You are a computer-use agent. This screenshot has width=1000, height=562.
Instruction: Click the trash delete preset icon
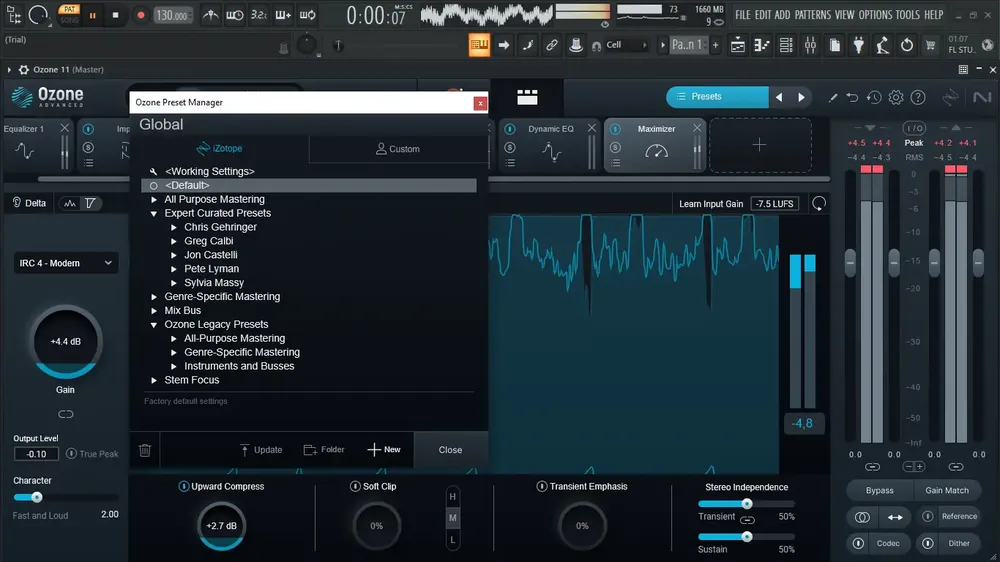click(x=145, y=450)
